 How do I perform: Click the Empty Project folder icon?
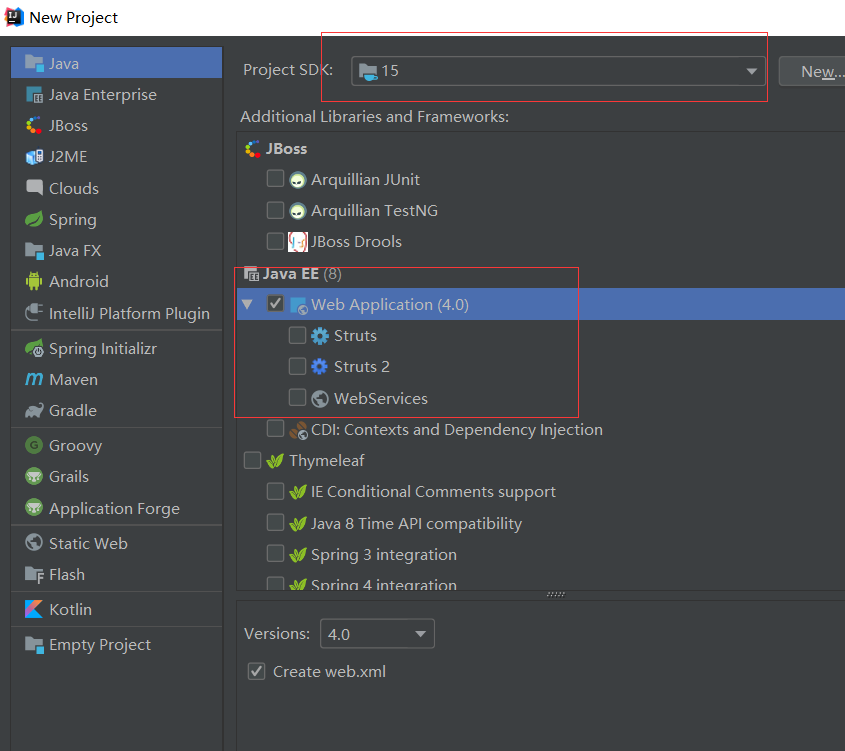(x=34, y=645)
